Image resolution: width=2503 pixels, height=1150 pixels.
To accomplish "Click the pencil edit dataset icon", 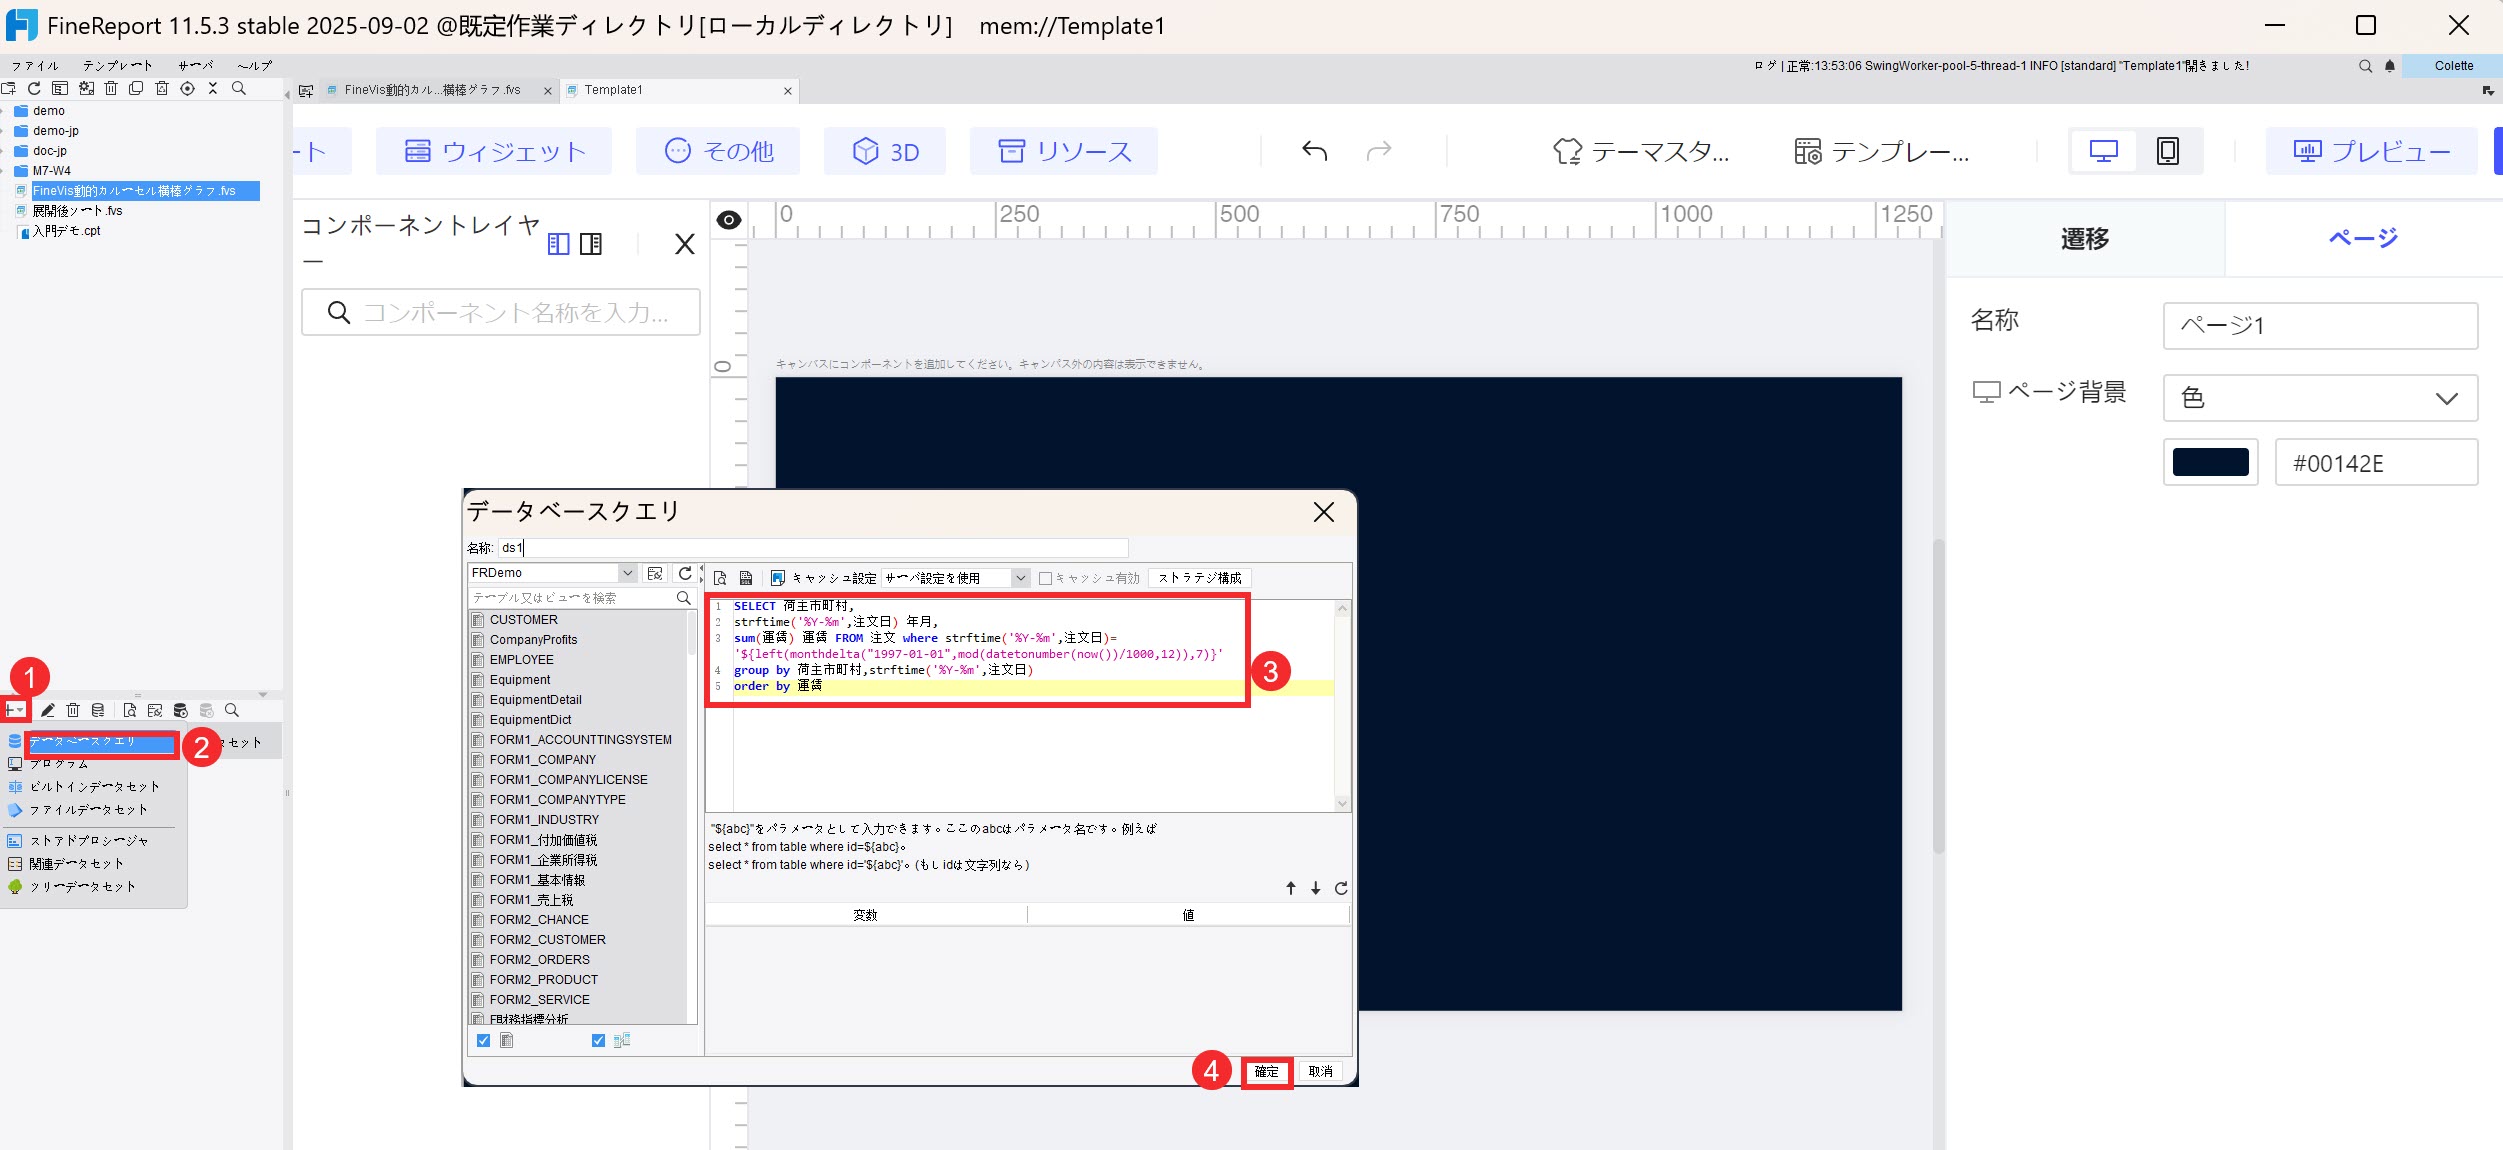I will 47,710.
